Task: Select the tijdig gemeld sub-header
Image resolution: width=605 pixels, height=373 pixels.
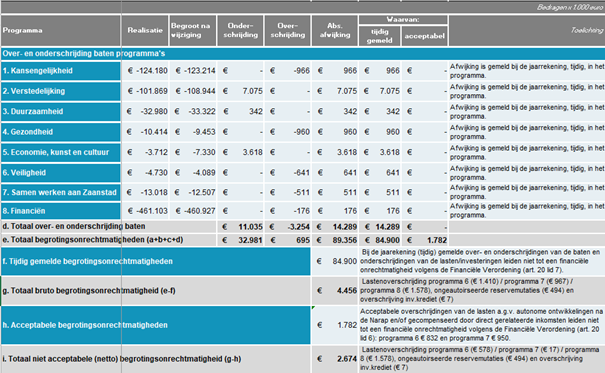Action: [379, 36]
